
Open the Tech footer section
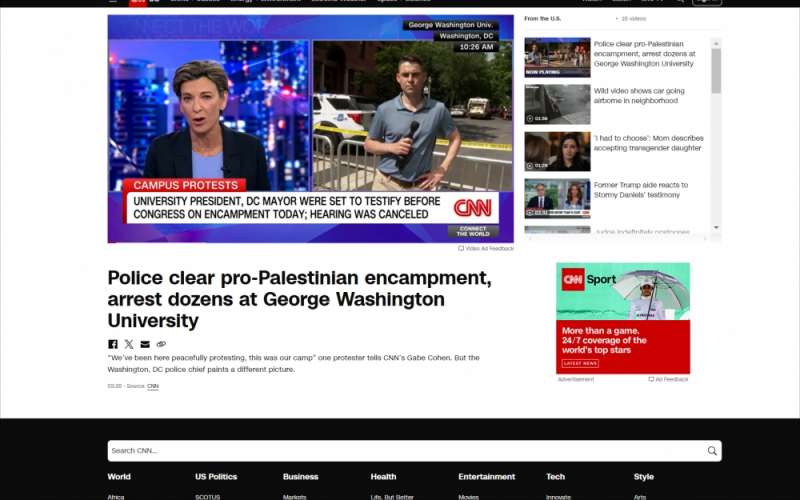coord(555,477)
